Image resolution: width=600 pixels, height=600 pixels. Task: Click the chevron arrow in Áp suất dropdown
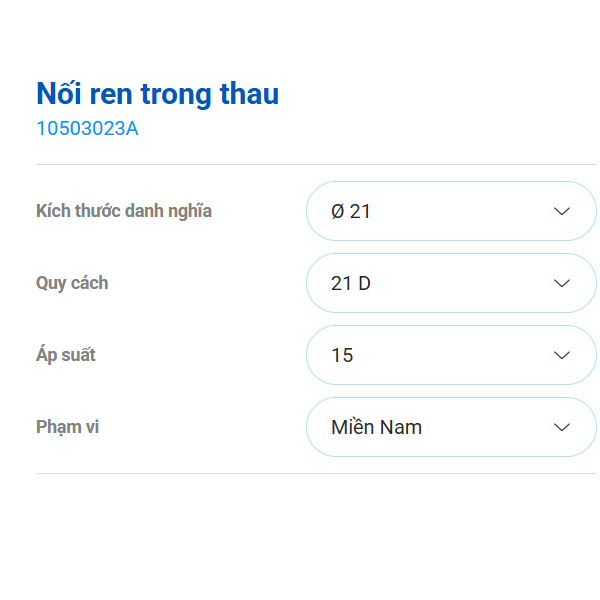click(562, 355)
